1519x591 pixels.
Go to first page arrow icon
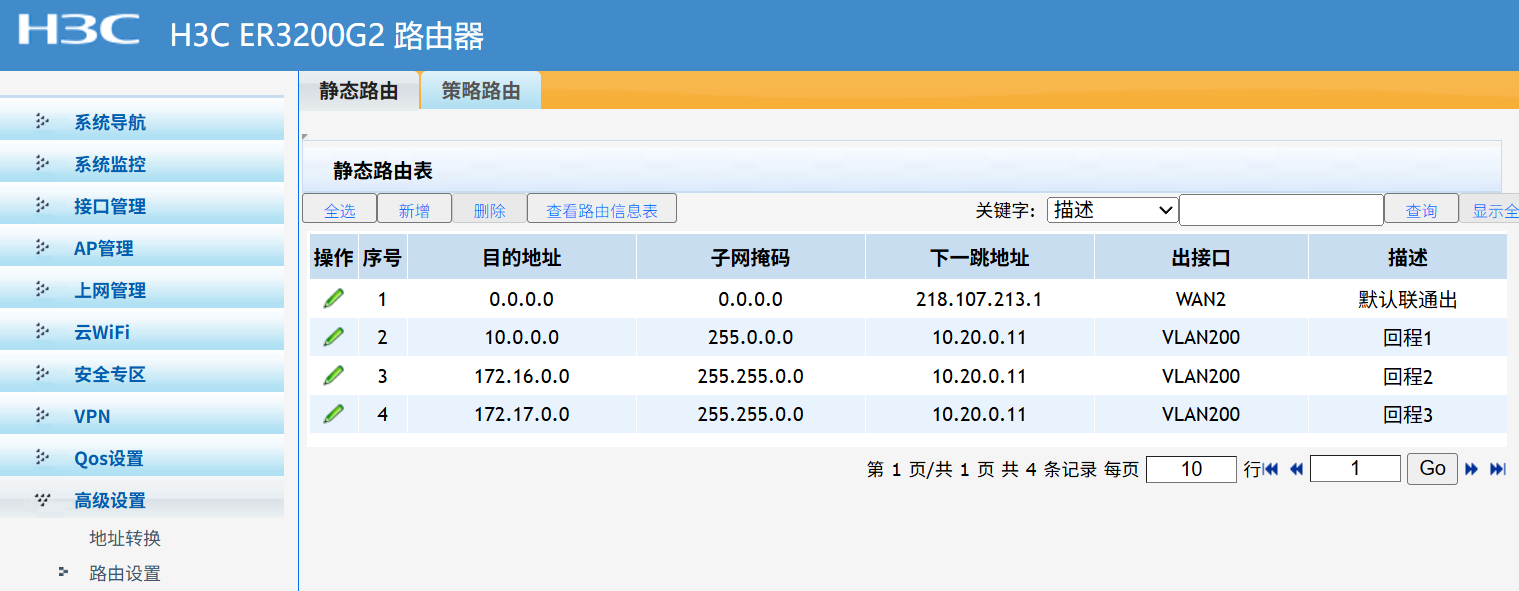(1272, 469)
